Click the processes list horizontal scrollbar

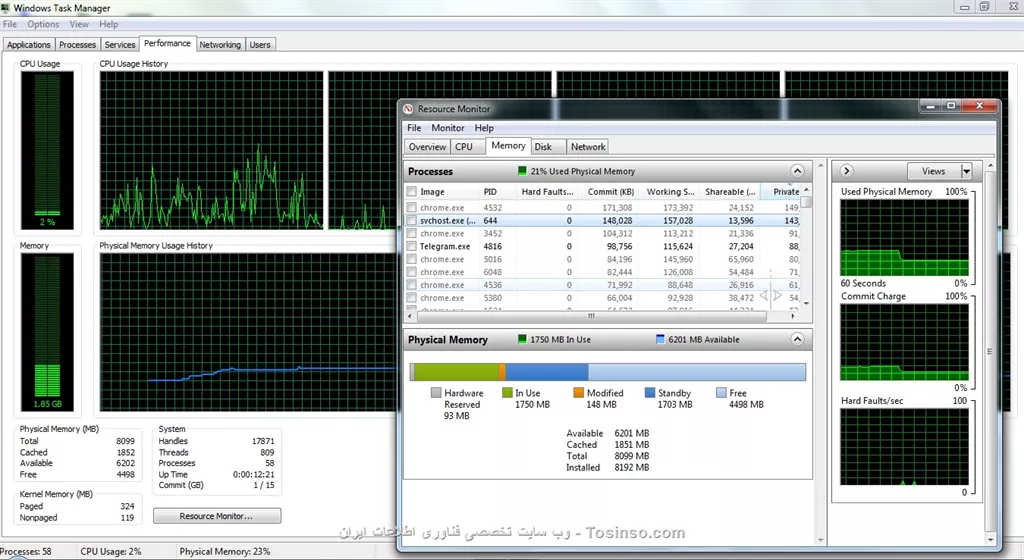591,316
